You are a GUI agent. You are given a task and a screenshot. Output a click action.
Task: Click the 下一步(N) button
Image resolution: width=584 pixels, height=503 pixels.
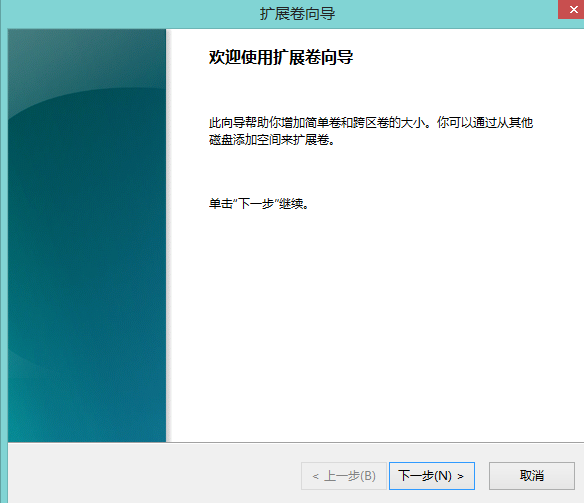[x=432, y=476]
